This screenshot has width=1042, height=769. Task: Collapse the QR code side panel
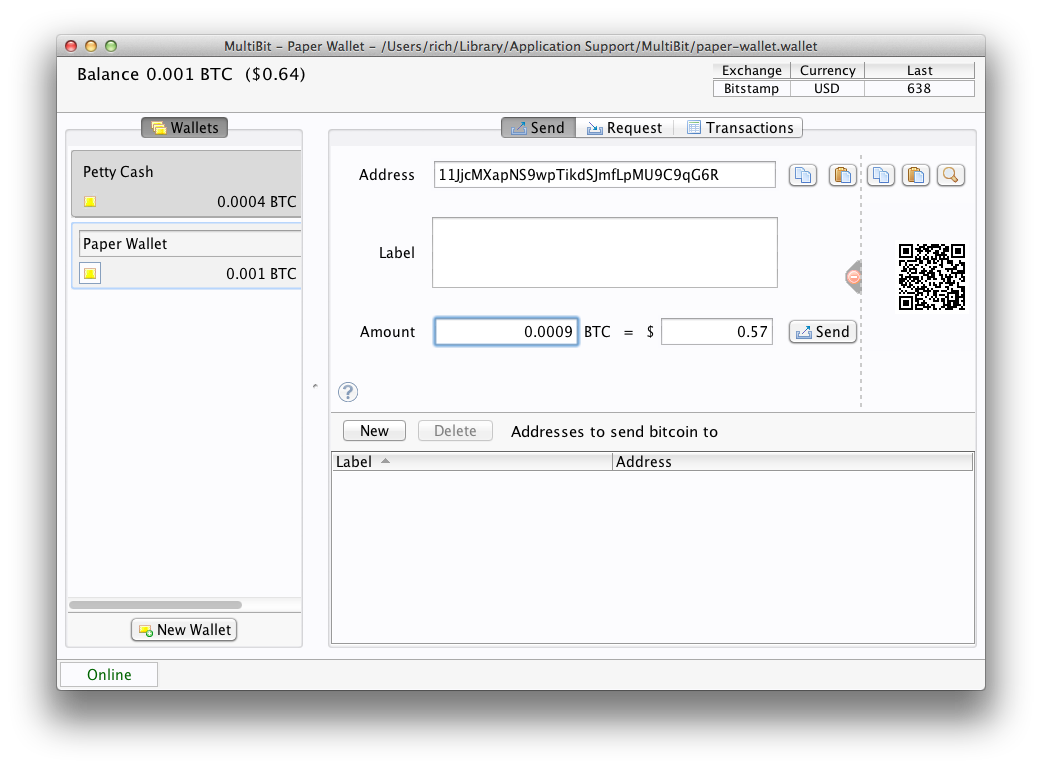pos(853,277)
